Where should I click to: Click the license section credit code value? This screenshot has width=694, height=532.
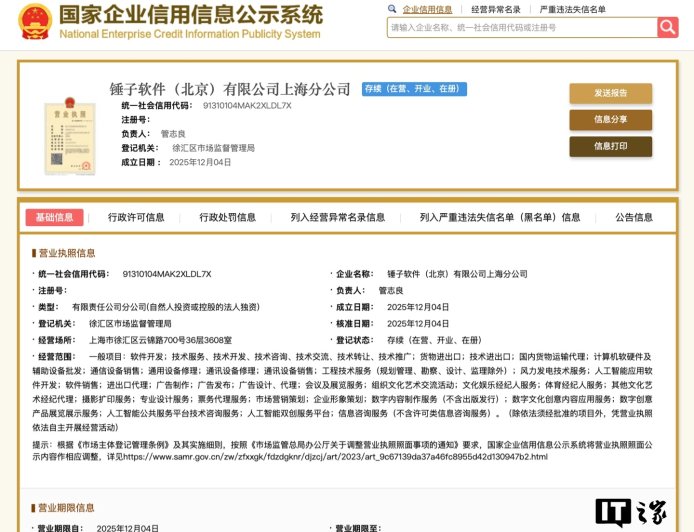click(x=167, y=274)
